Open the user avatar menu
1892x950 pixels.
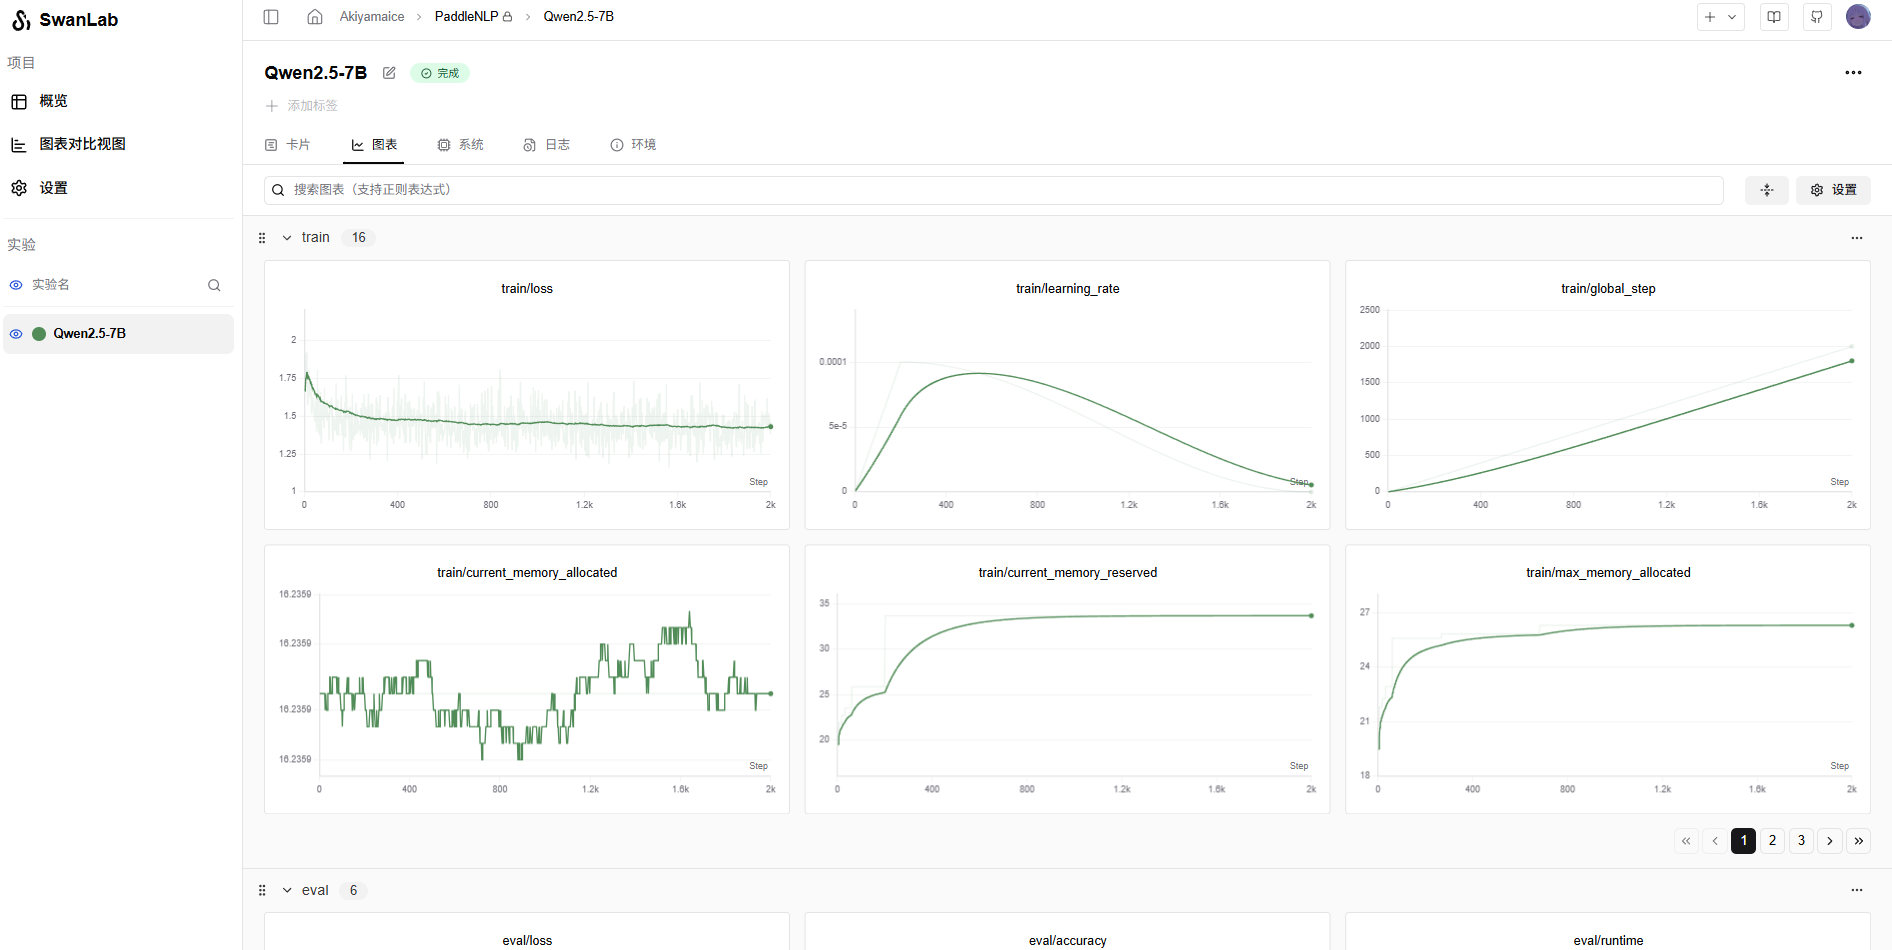(x=1858, y=17)
